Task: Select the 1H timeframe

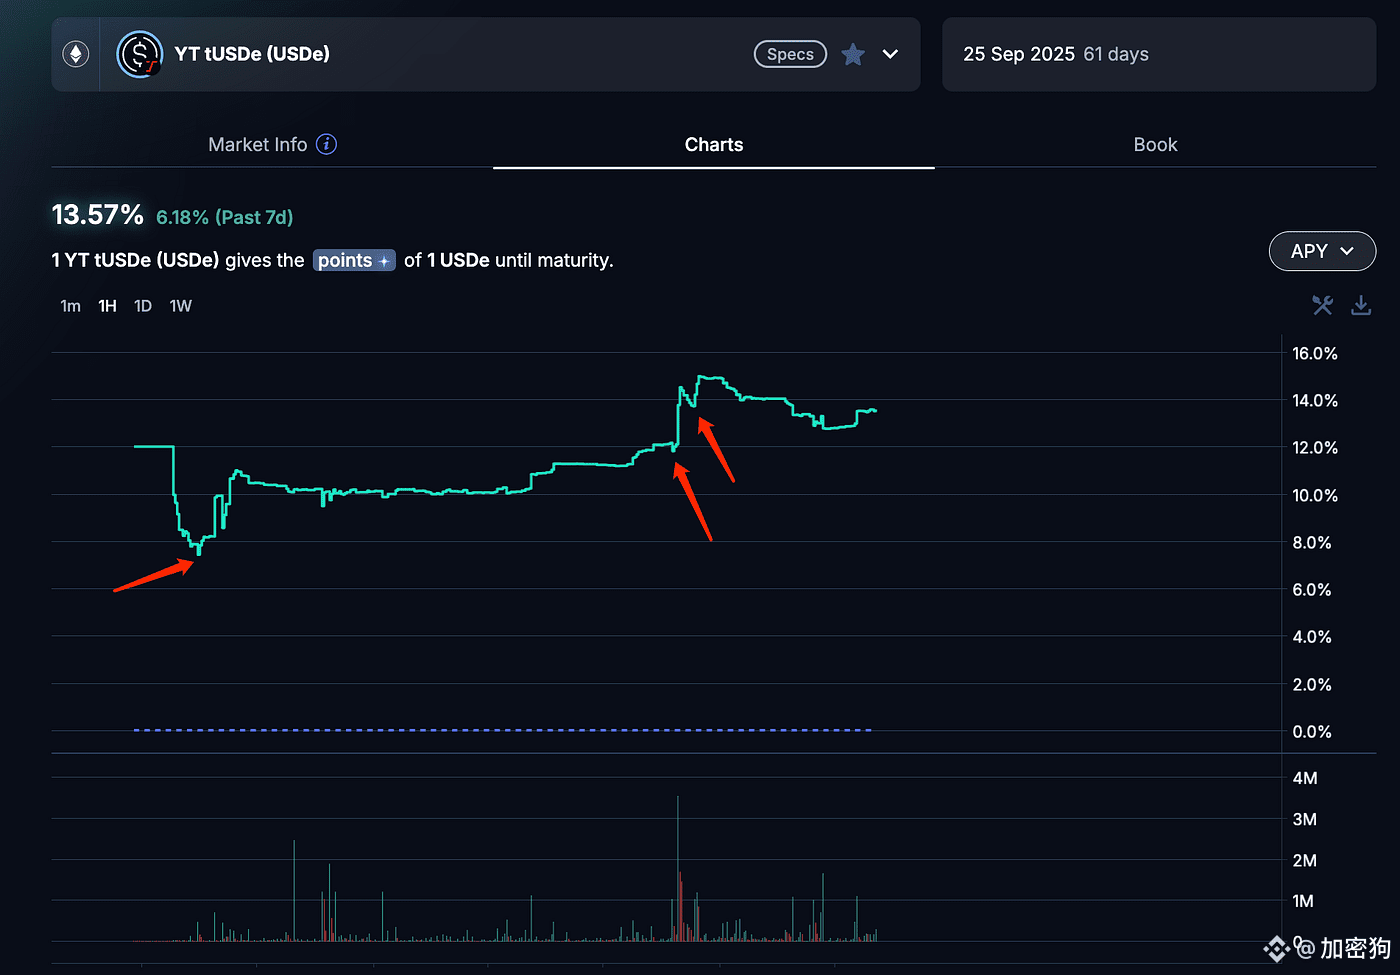Action: pos(107,306)
